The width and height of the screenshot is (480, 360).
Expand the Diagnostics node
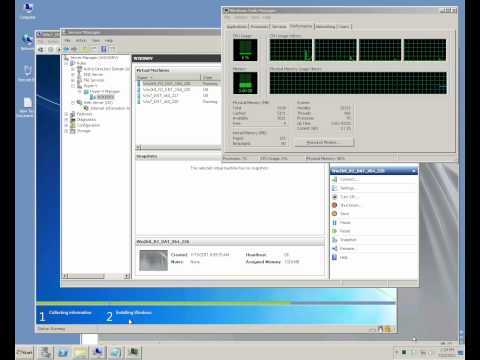pos(66,119)
